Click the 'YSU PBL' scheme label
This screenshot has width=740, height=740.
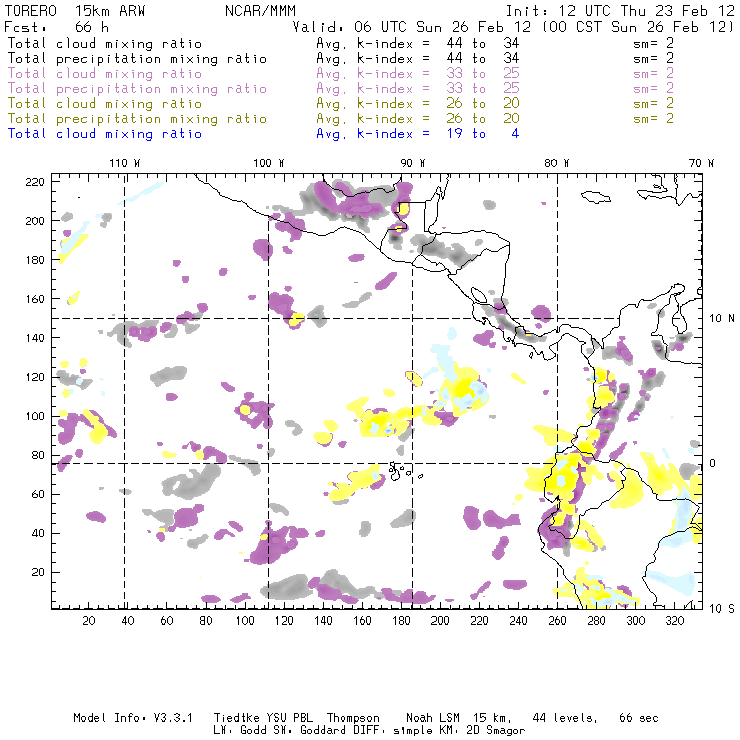click(x=289, y=718)
